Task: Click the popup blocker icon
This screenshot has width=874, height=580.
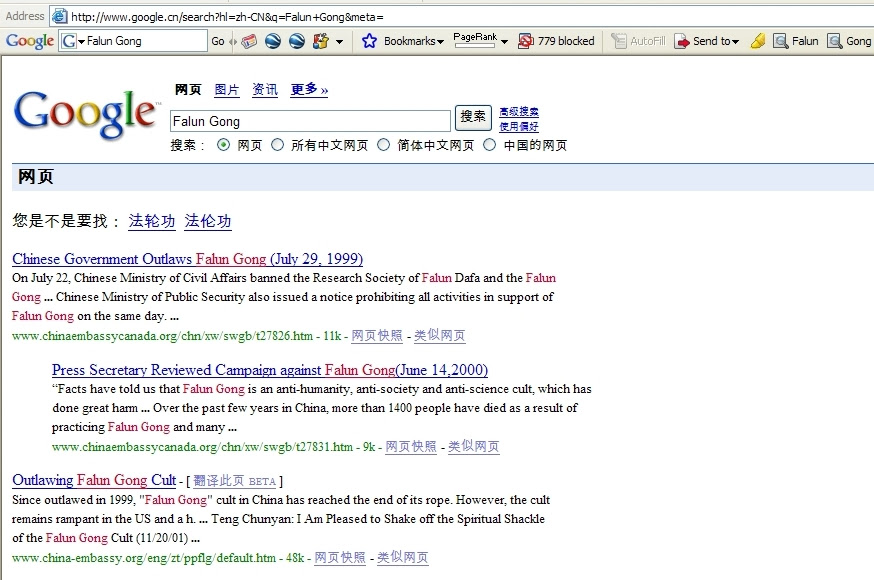Action: [525, 41]
